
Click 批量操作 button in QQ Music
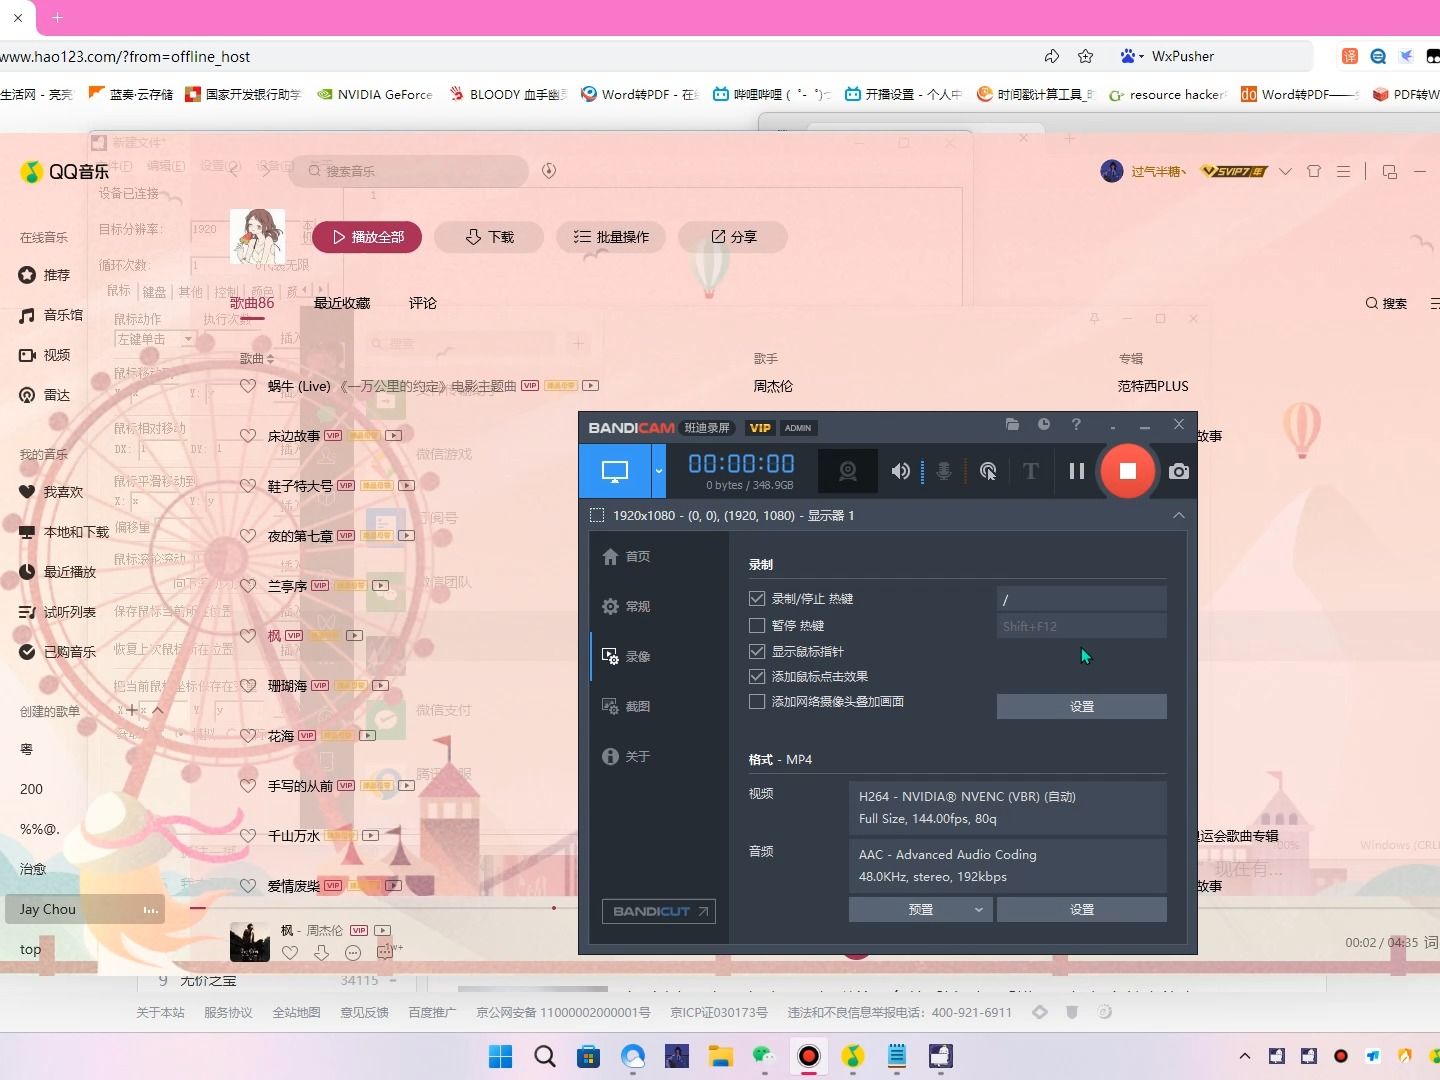(x=611, y=237)
